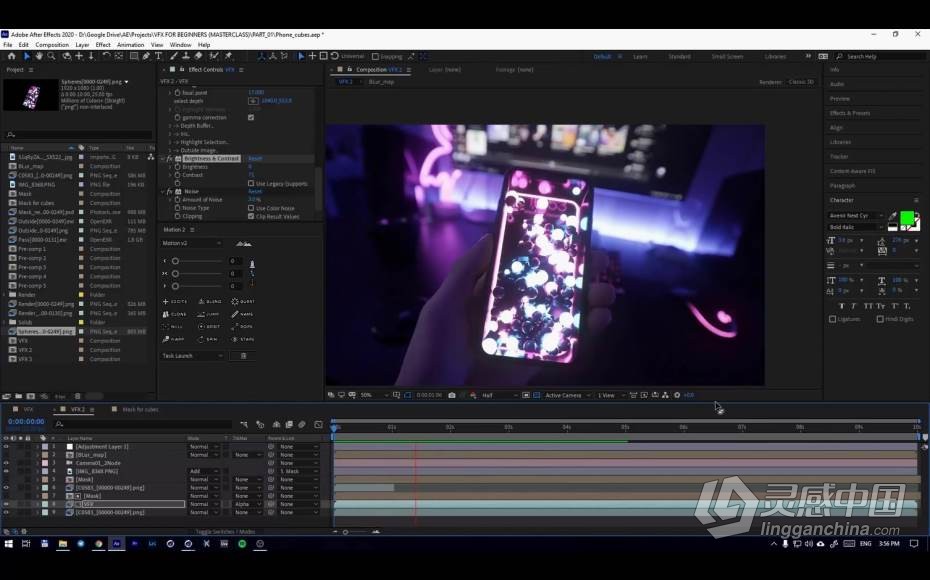Open the Blur_map breadcrumb in the viewer
The width and height of the screenshot is (930, 580).
pyautogui.click(x=381, y=82)
